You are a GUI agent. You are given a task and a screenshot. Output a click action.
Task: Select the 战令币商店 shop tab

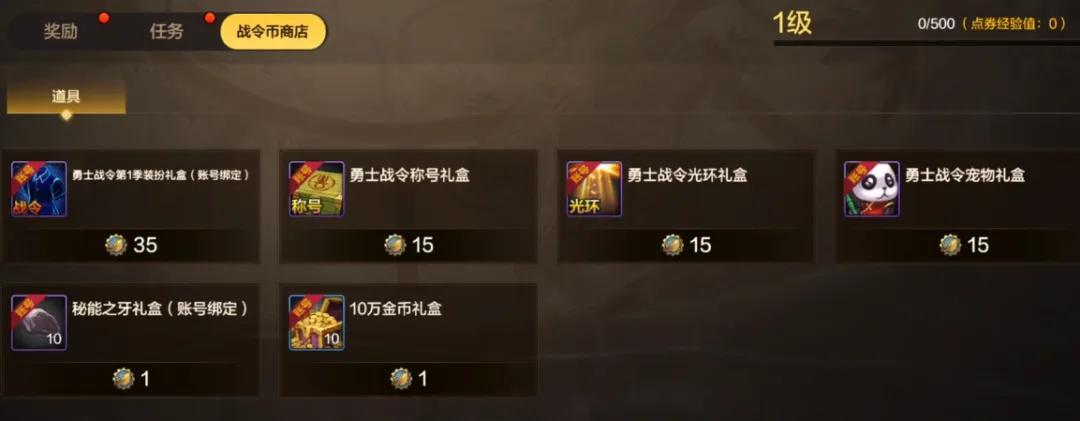click(273, 32)
